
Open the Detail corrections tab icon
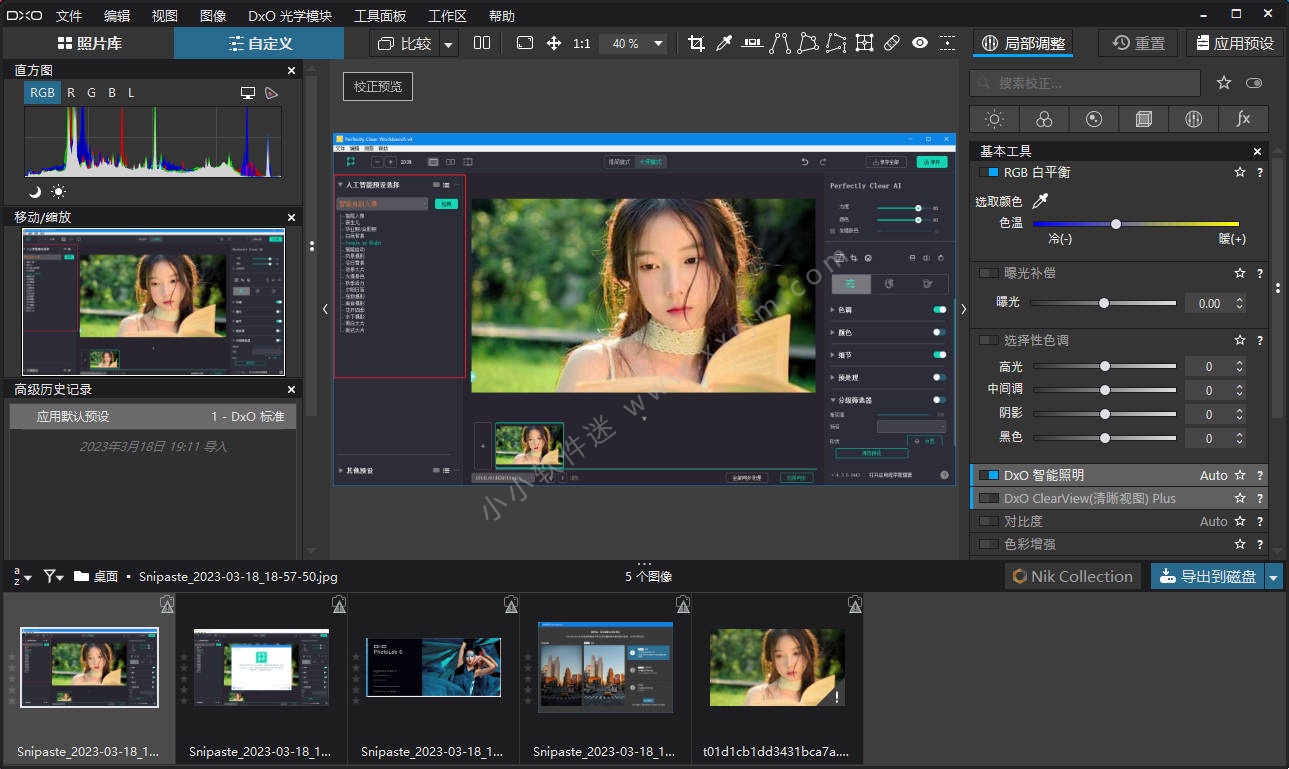pos(1094,119)
